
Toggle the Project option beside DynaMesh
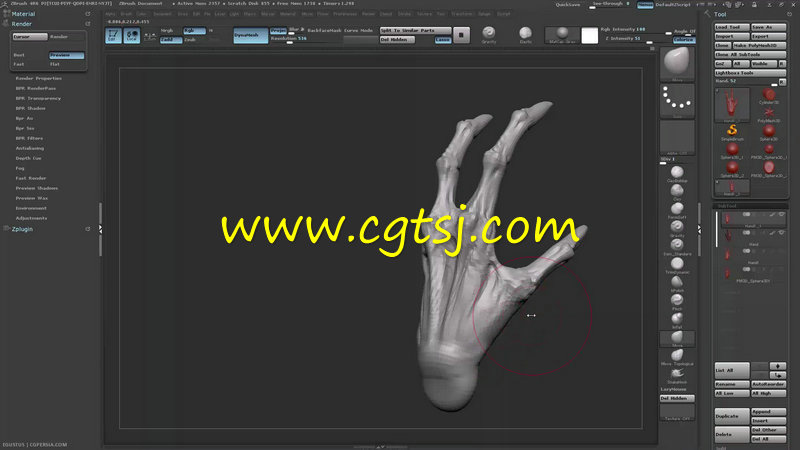[278, 31]
